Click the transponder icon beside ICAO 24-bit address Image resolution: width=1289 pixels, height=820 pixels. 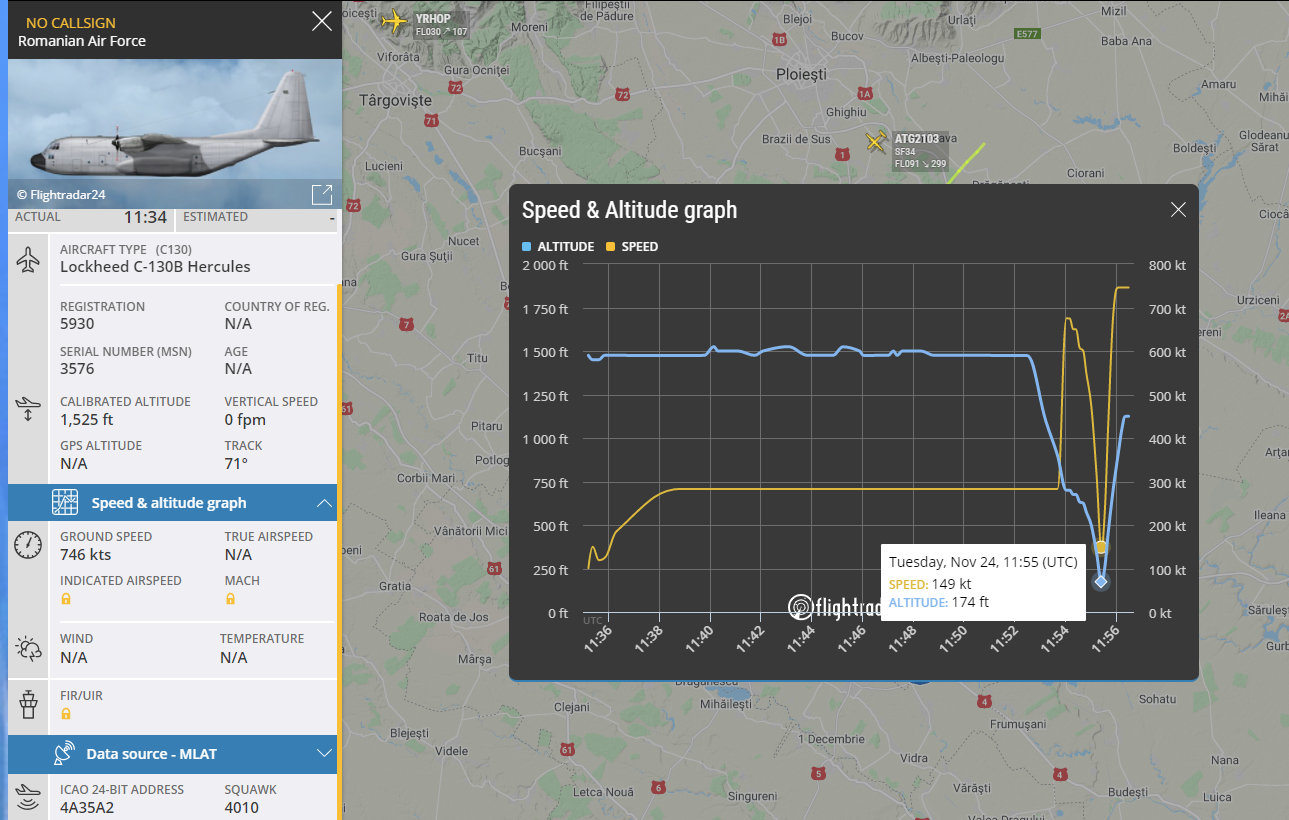(x=28, y=797)
